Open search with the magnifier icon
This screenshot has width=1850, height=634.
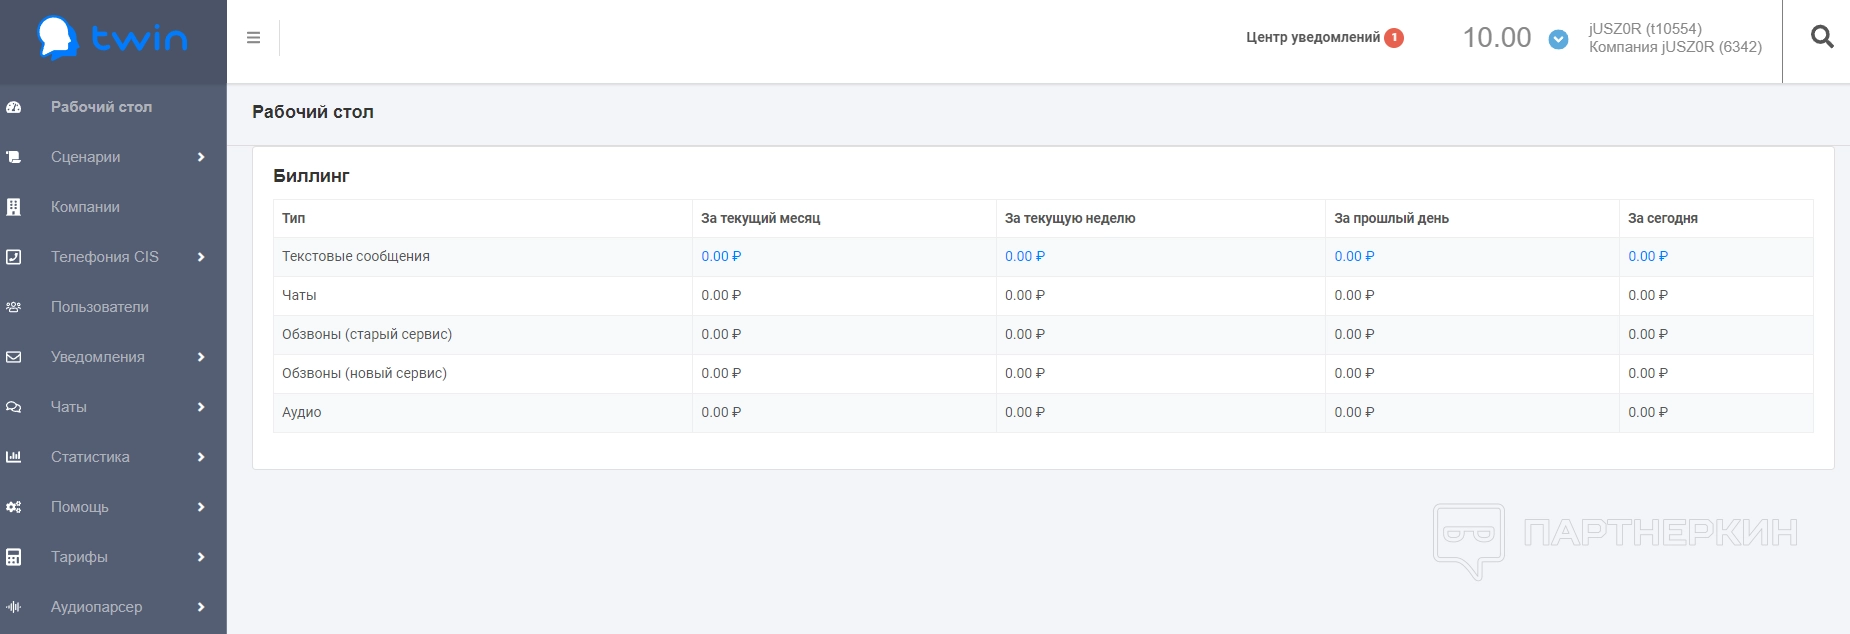[x=1822, y=37]
